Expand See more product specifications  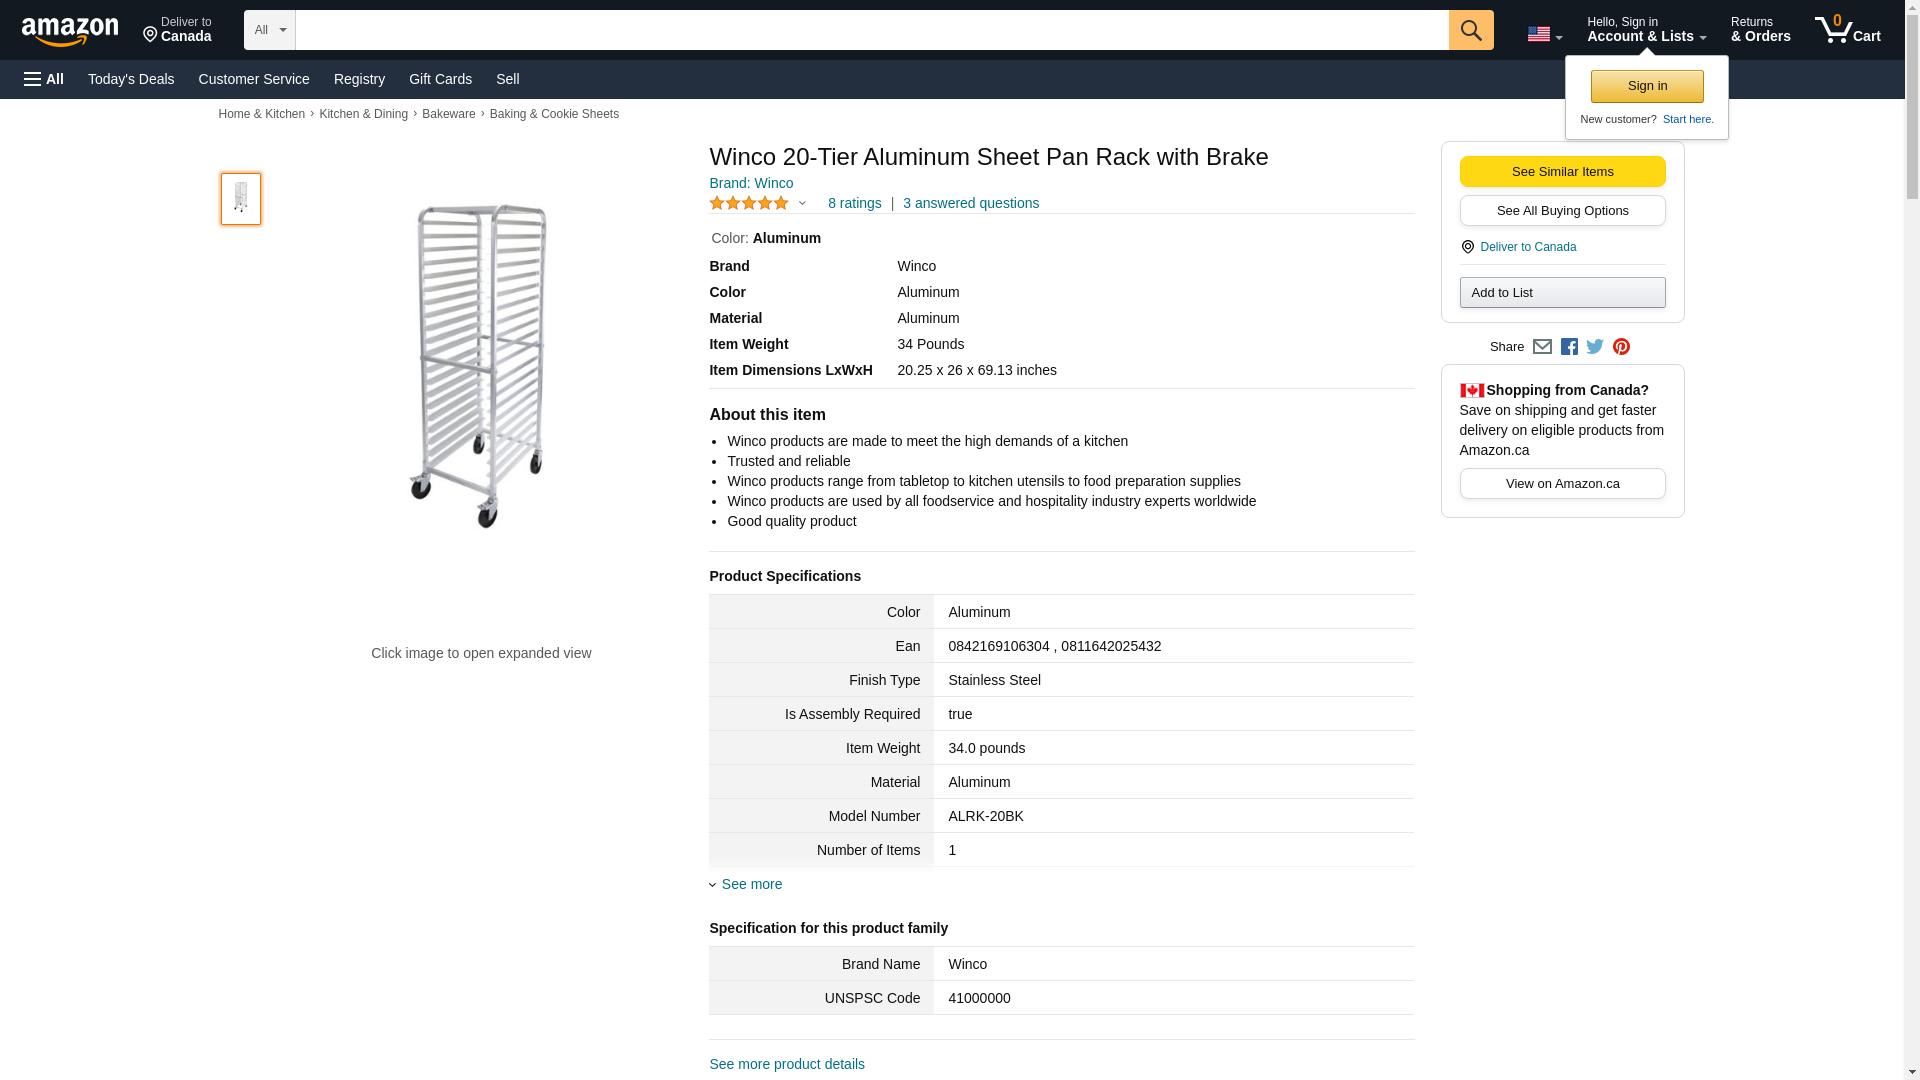tap(751, 884)
